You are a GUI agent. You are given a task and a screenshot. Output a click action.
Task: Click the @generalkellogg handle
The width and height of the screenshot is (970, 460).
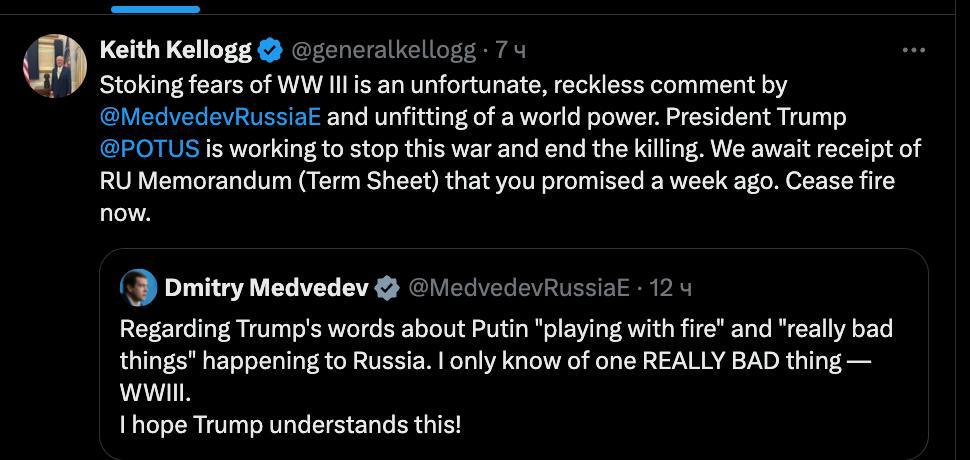point(383,50)
